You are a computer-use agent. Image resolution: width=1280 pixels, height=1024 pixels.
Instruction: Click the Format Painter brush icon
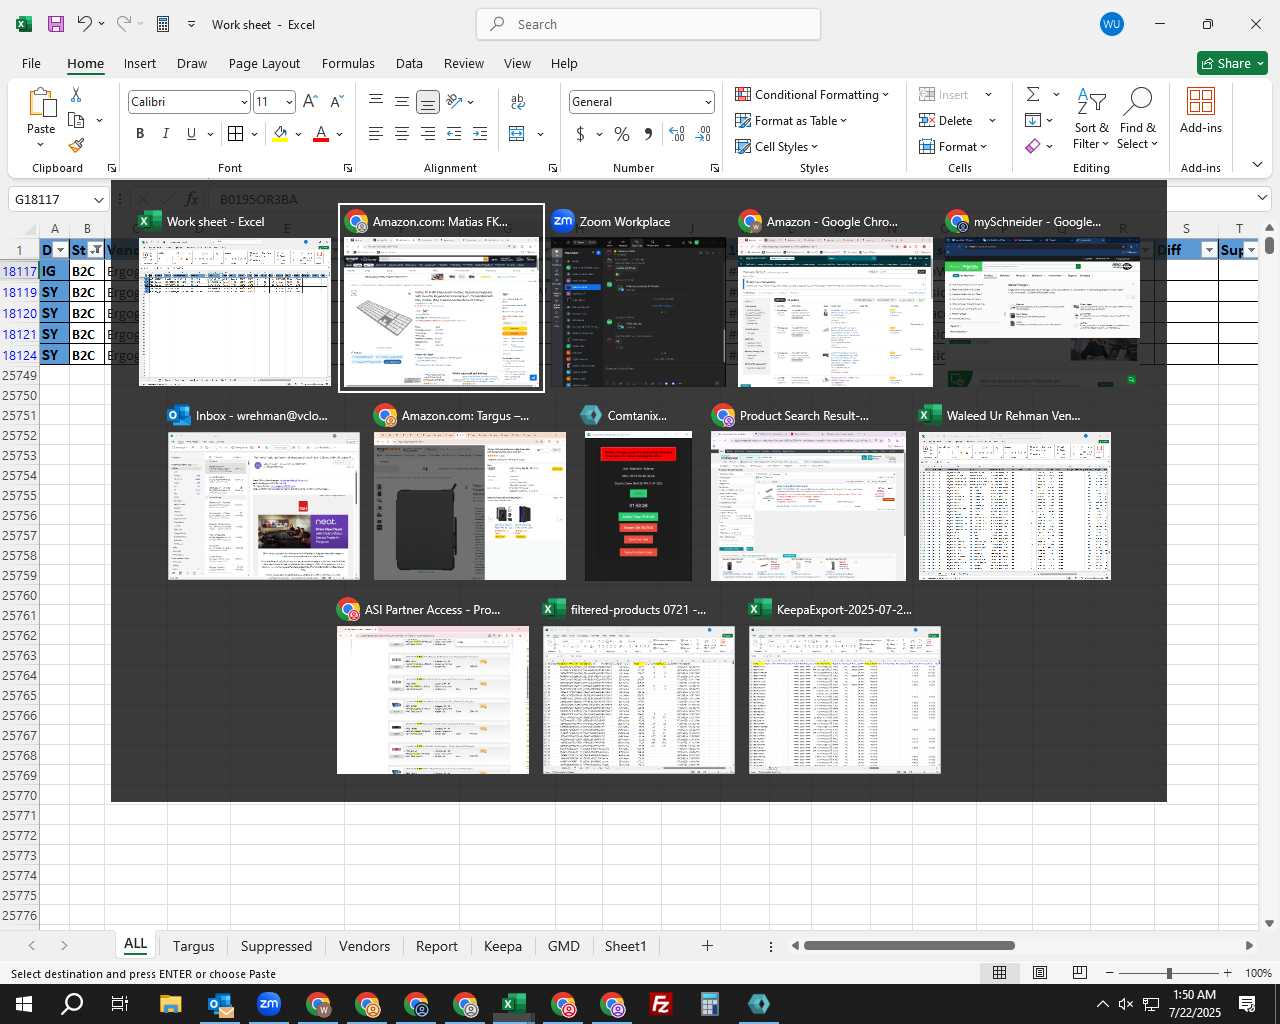[x=76, y=146]
